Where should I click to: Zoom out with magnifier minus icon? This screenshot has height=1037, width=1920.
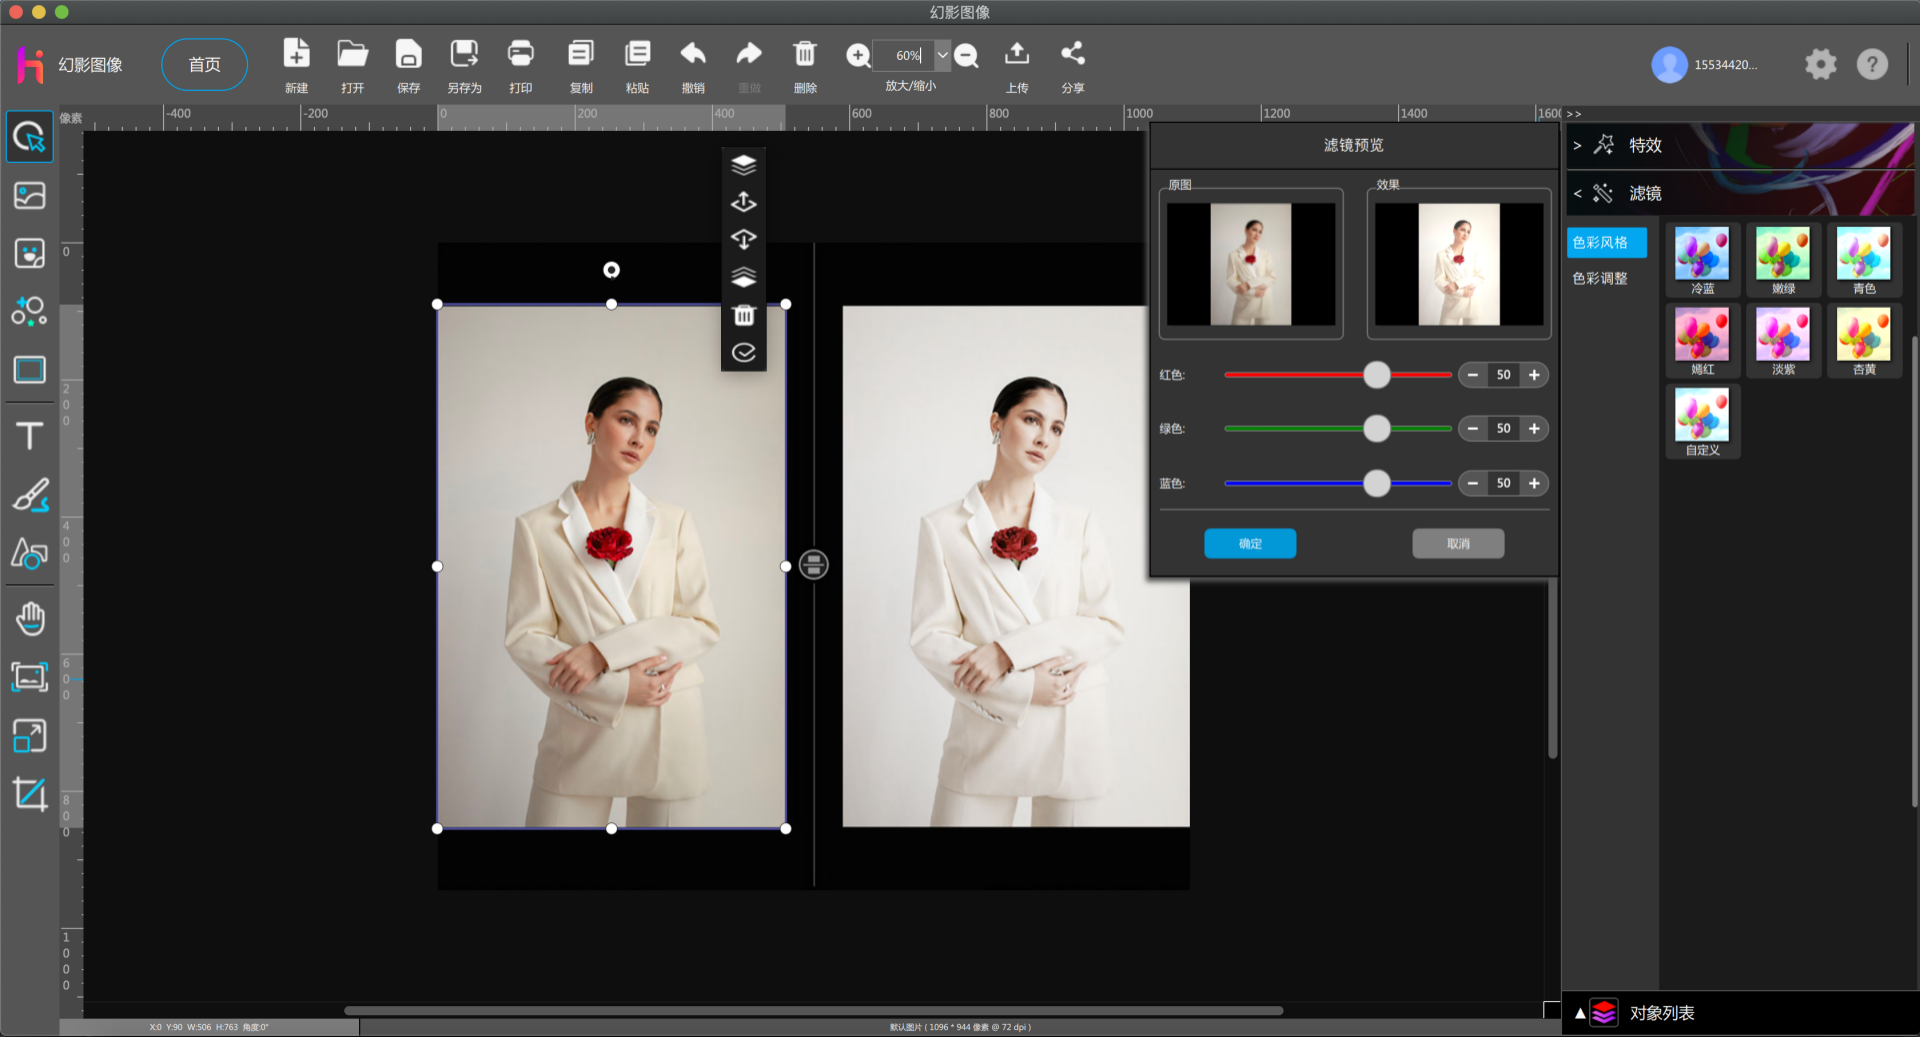pos(966,56)
